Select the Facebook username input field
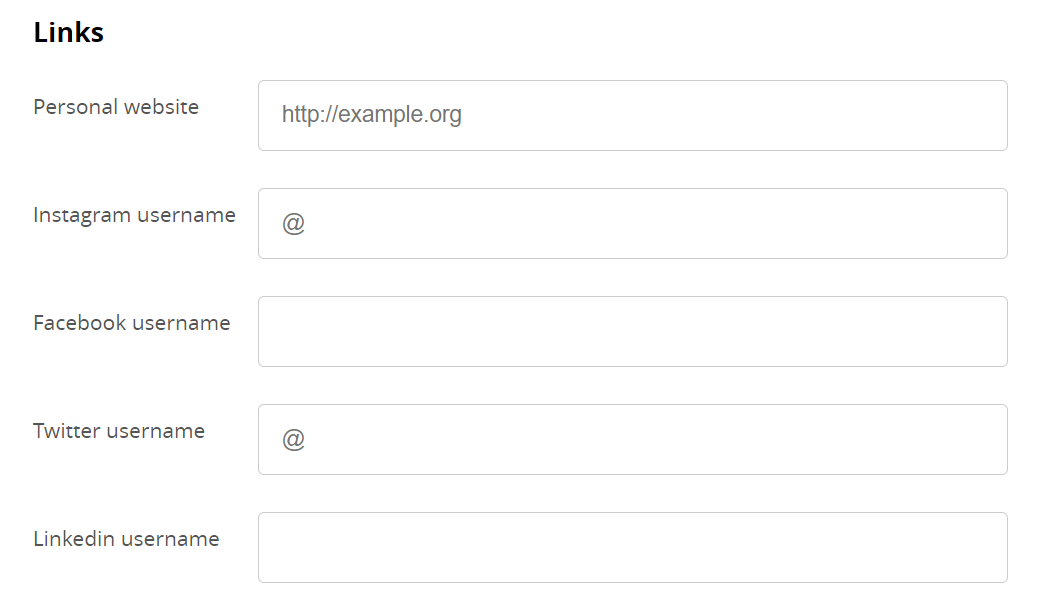 click(632, 331)
